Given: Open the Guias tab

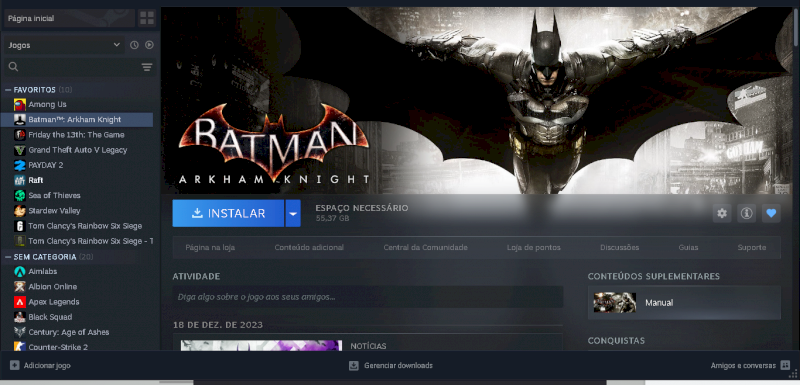Looking at the screenshot, I should coord(688,247).
